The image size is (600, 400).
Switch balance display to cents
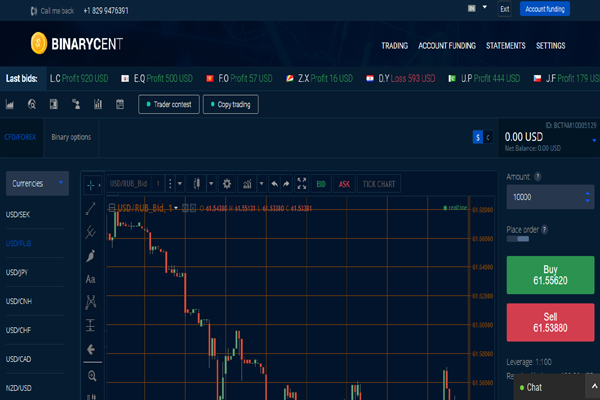[x=488, y=137]
